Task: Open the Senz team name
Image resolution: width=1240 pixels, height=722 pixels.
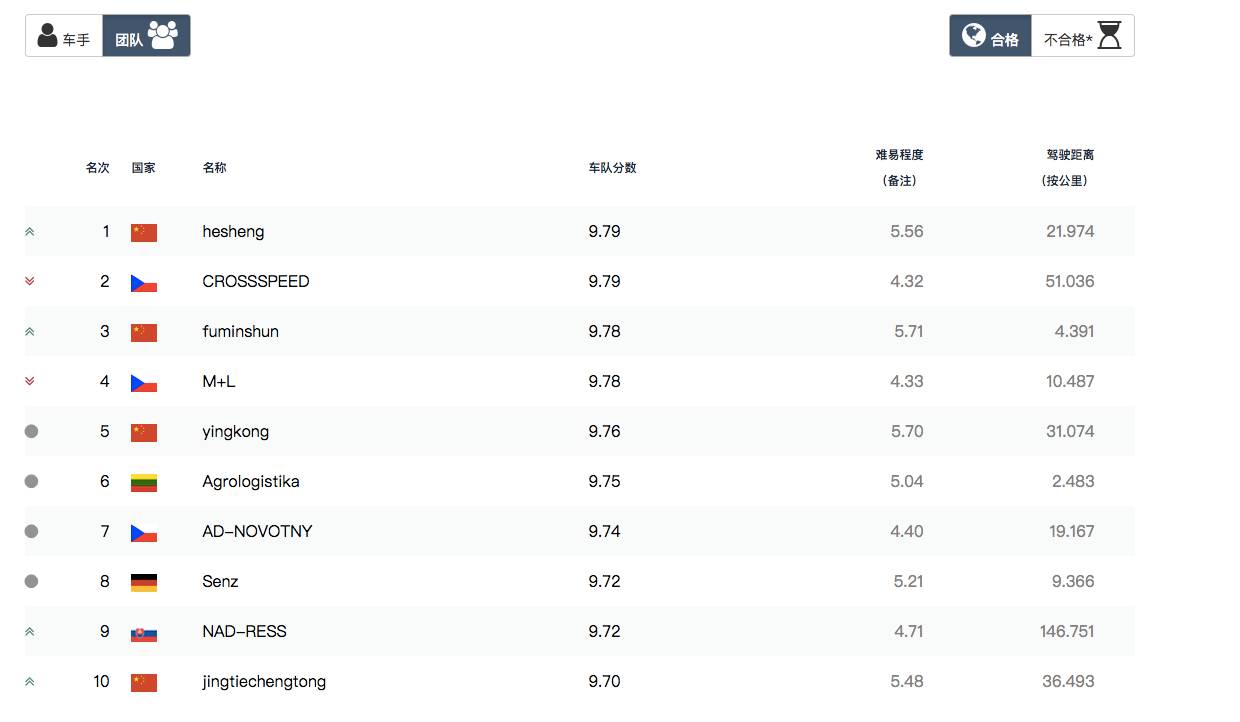Action: point(220,581)
